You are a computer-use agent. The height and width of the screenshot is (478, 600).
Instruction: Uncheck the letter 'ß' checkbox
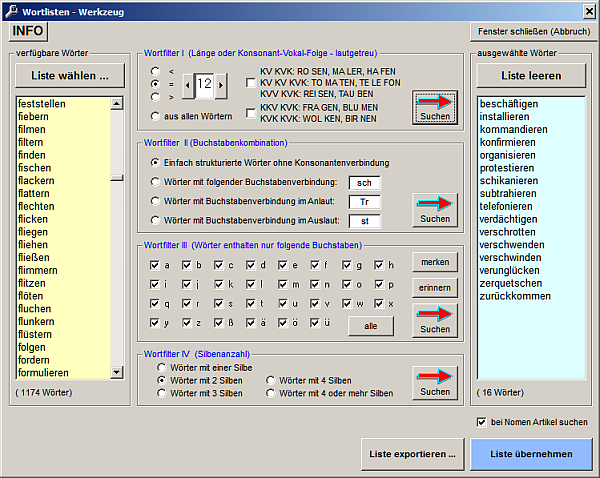click(x=218, y=322)
